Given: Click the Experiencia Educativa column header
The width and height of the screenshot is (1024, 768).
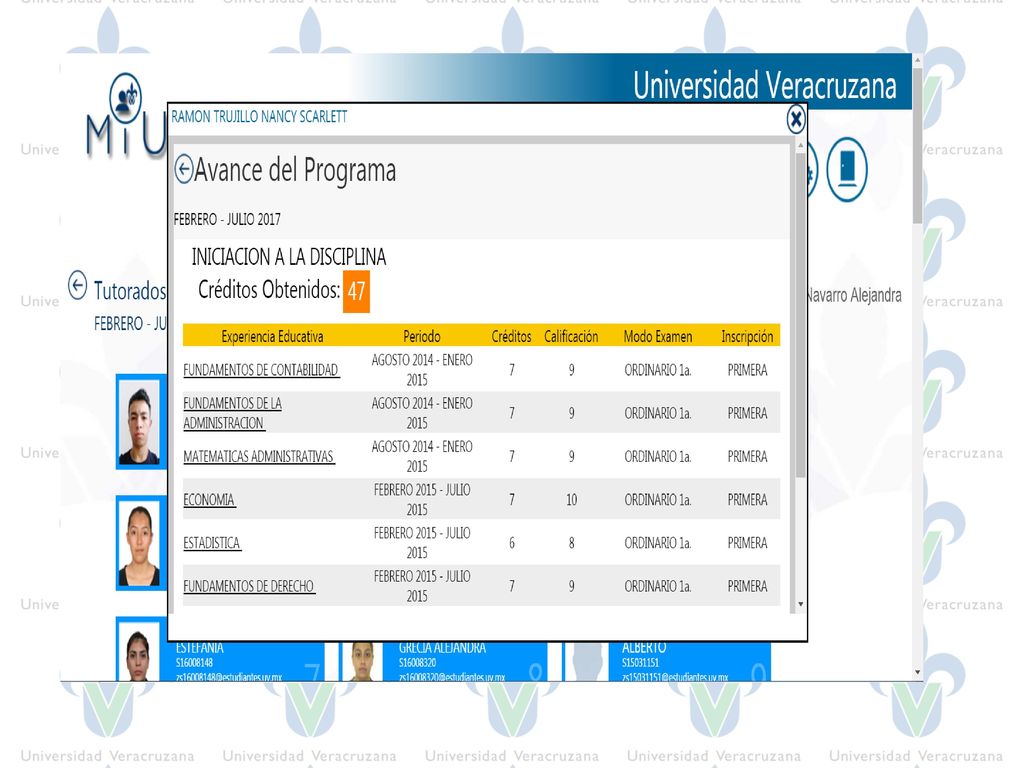Looking at the screenshot, I should (x=272, y=336).
